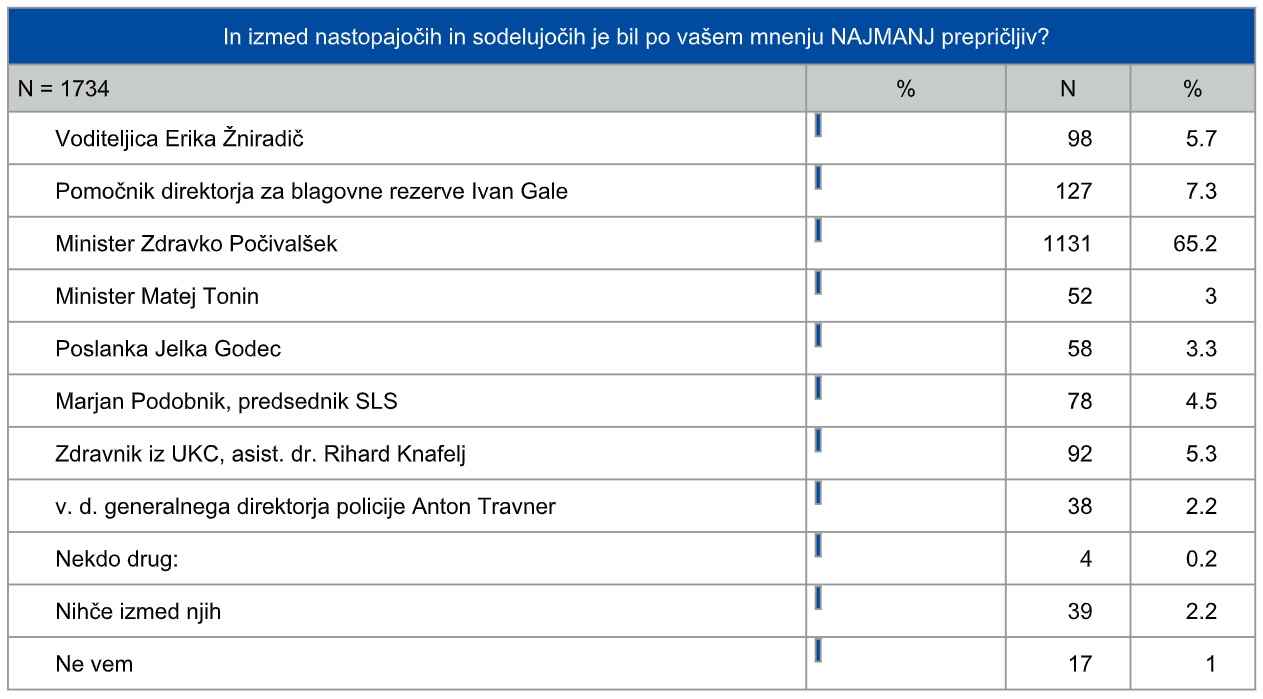Click the Anton Travner row label

(306, 506)
